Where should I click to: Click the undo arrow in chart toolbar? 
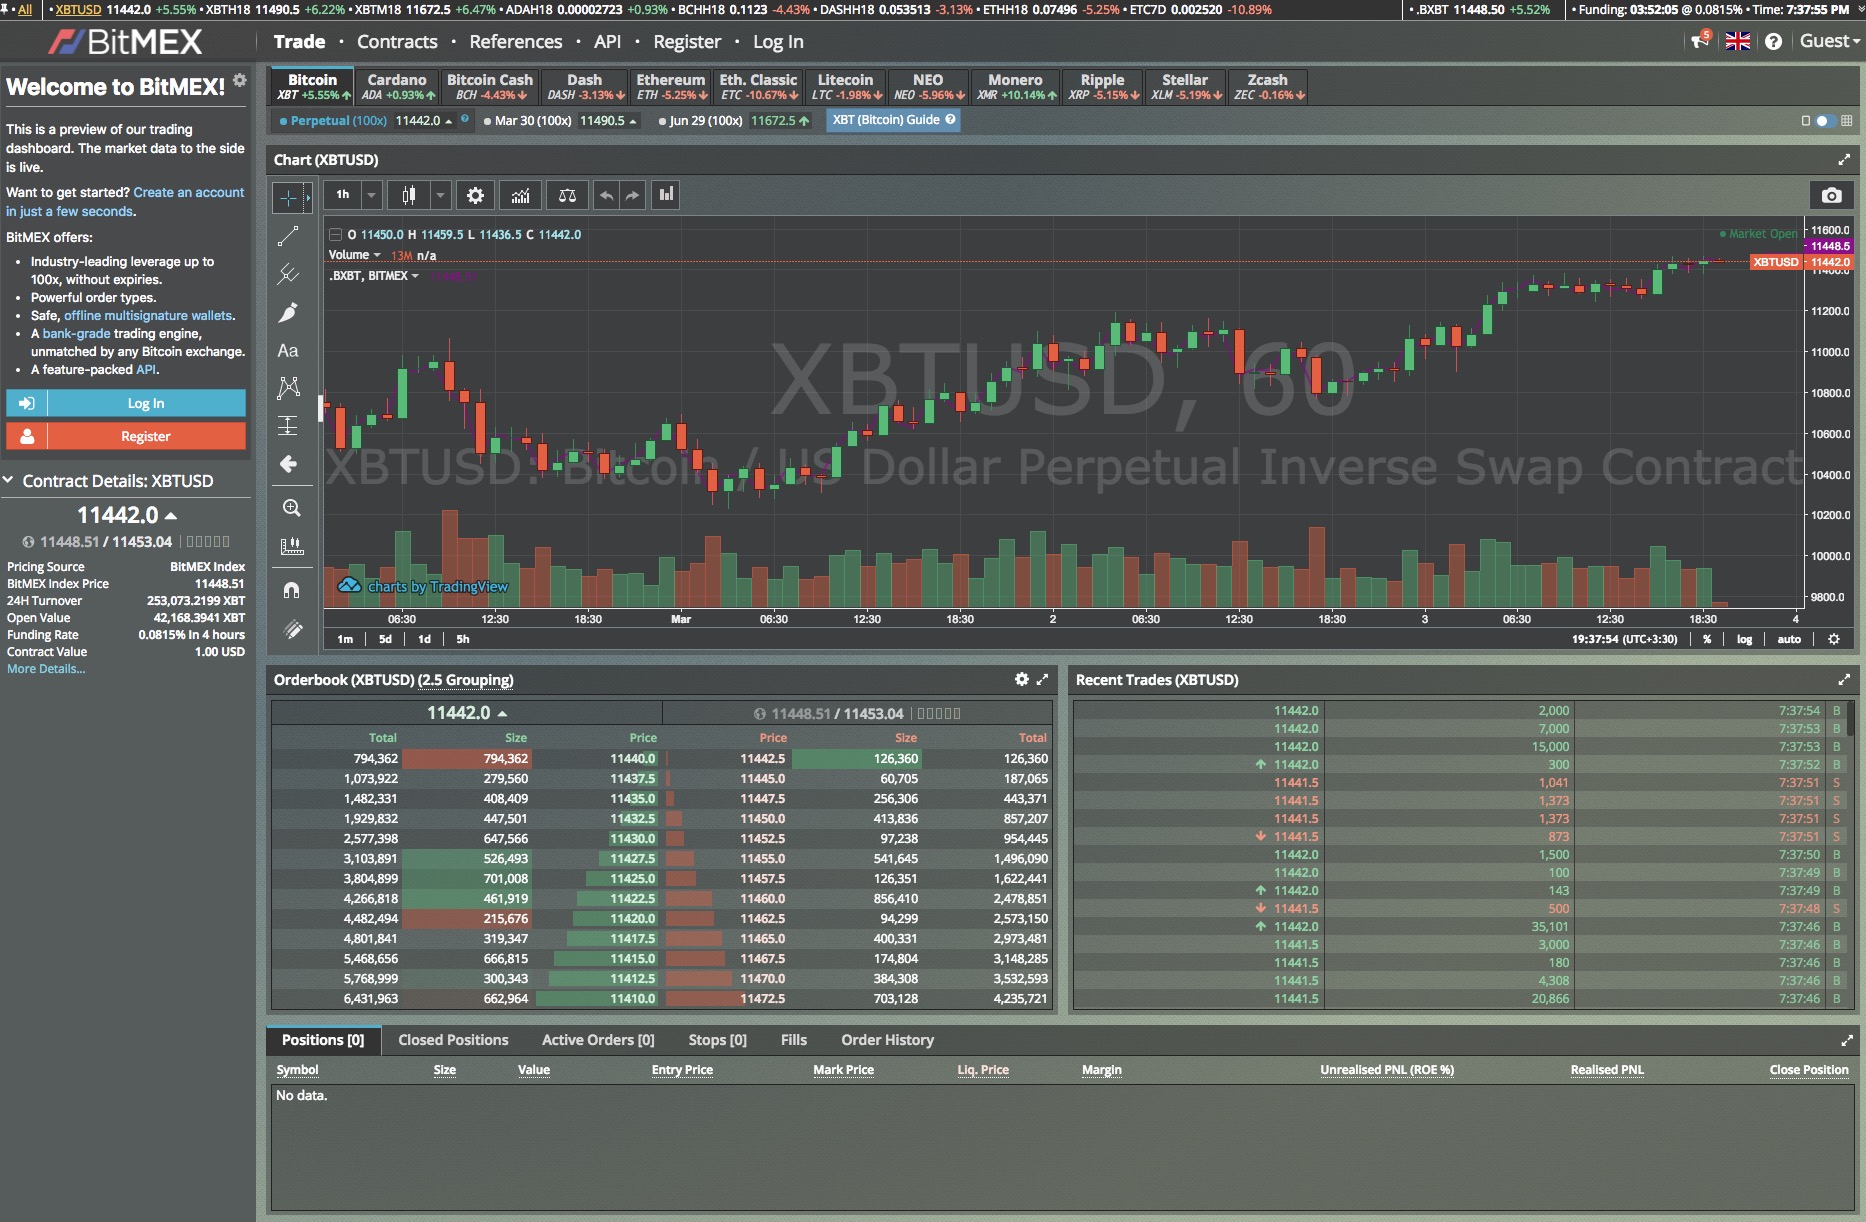tap(607, 195)
